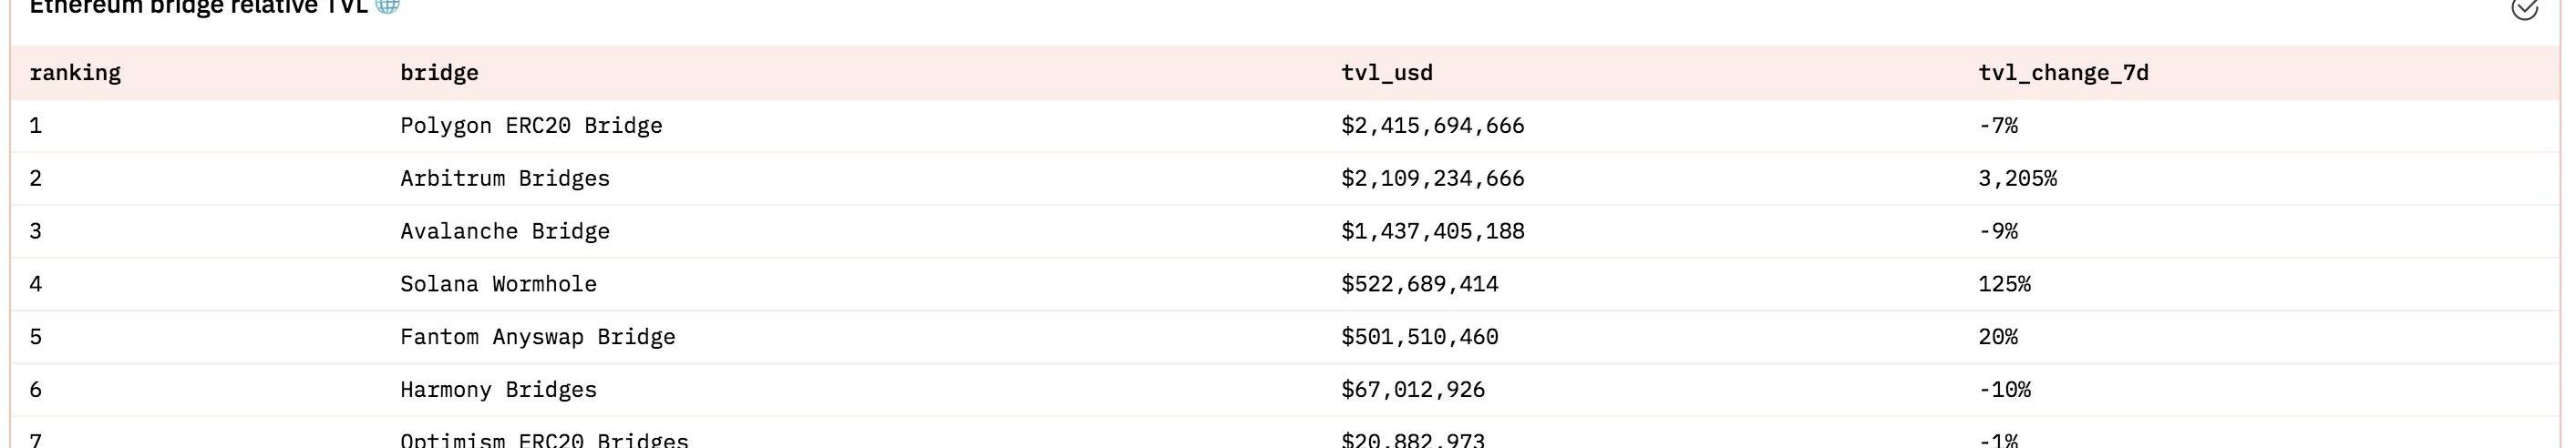Viewport: 2576px width, 448px height.
Task: Select the -10% change cell for Harmony
Action: [2004, 390]
